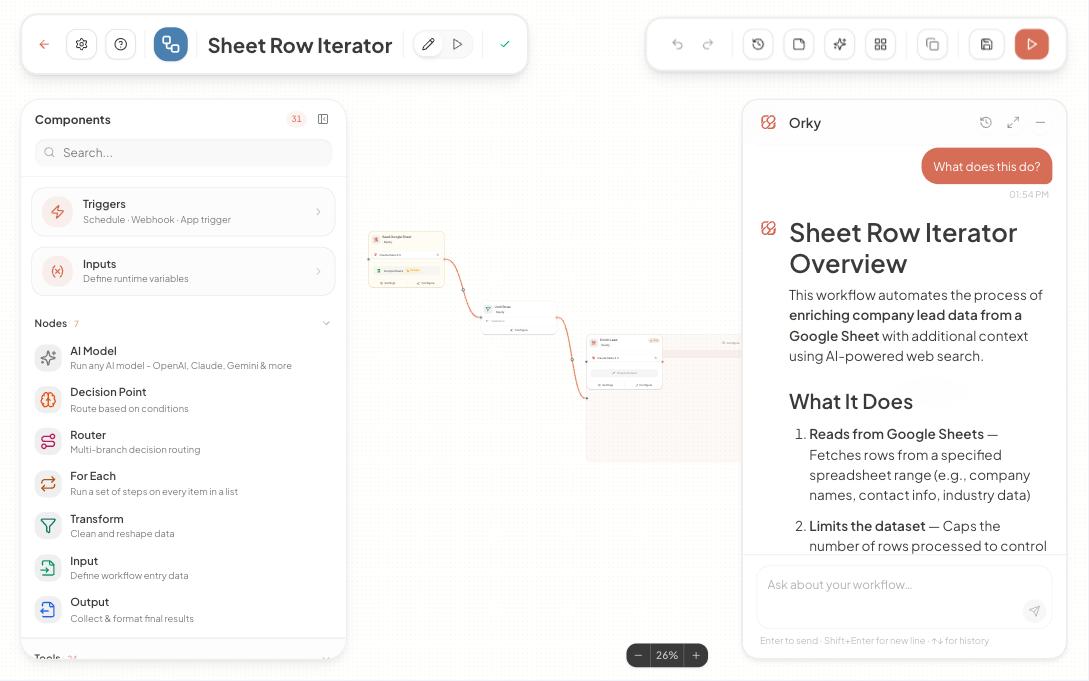Undo the last canvas action

click(x=677, y=44)
